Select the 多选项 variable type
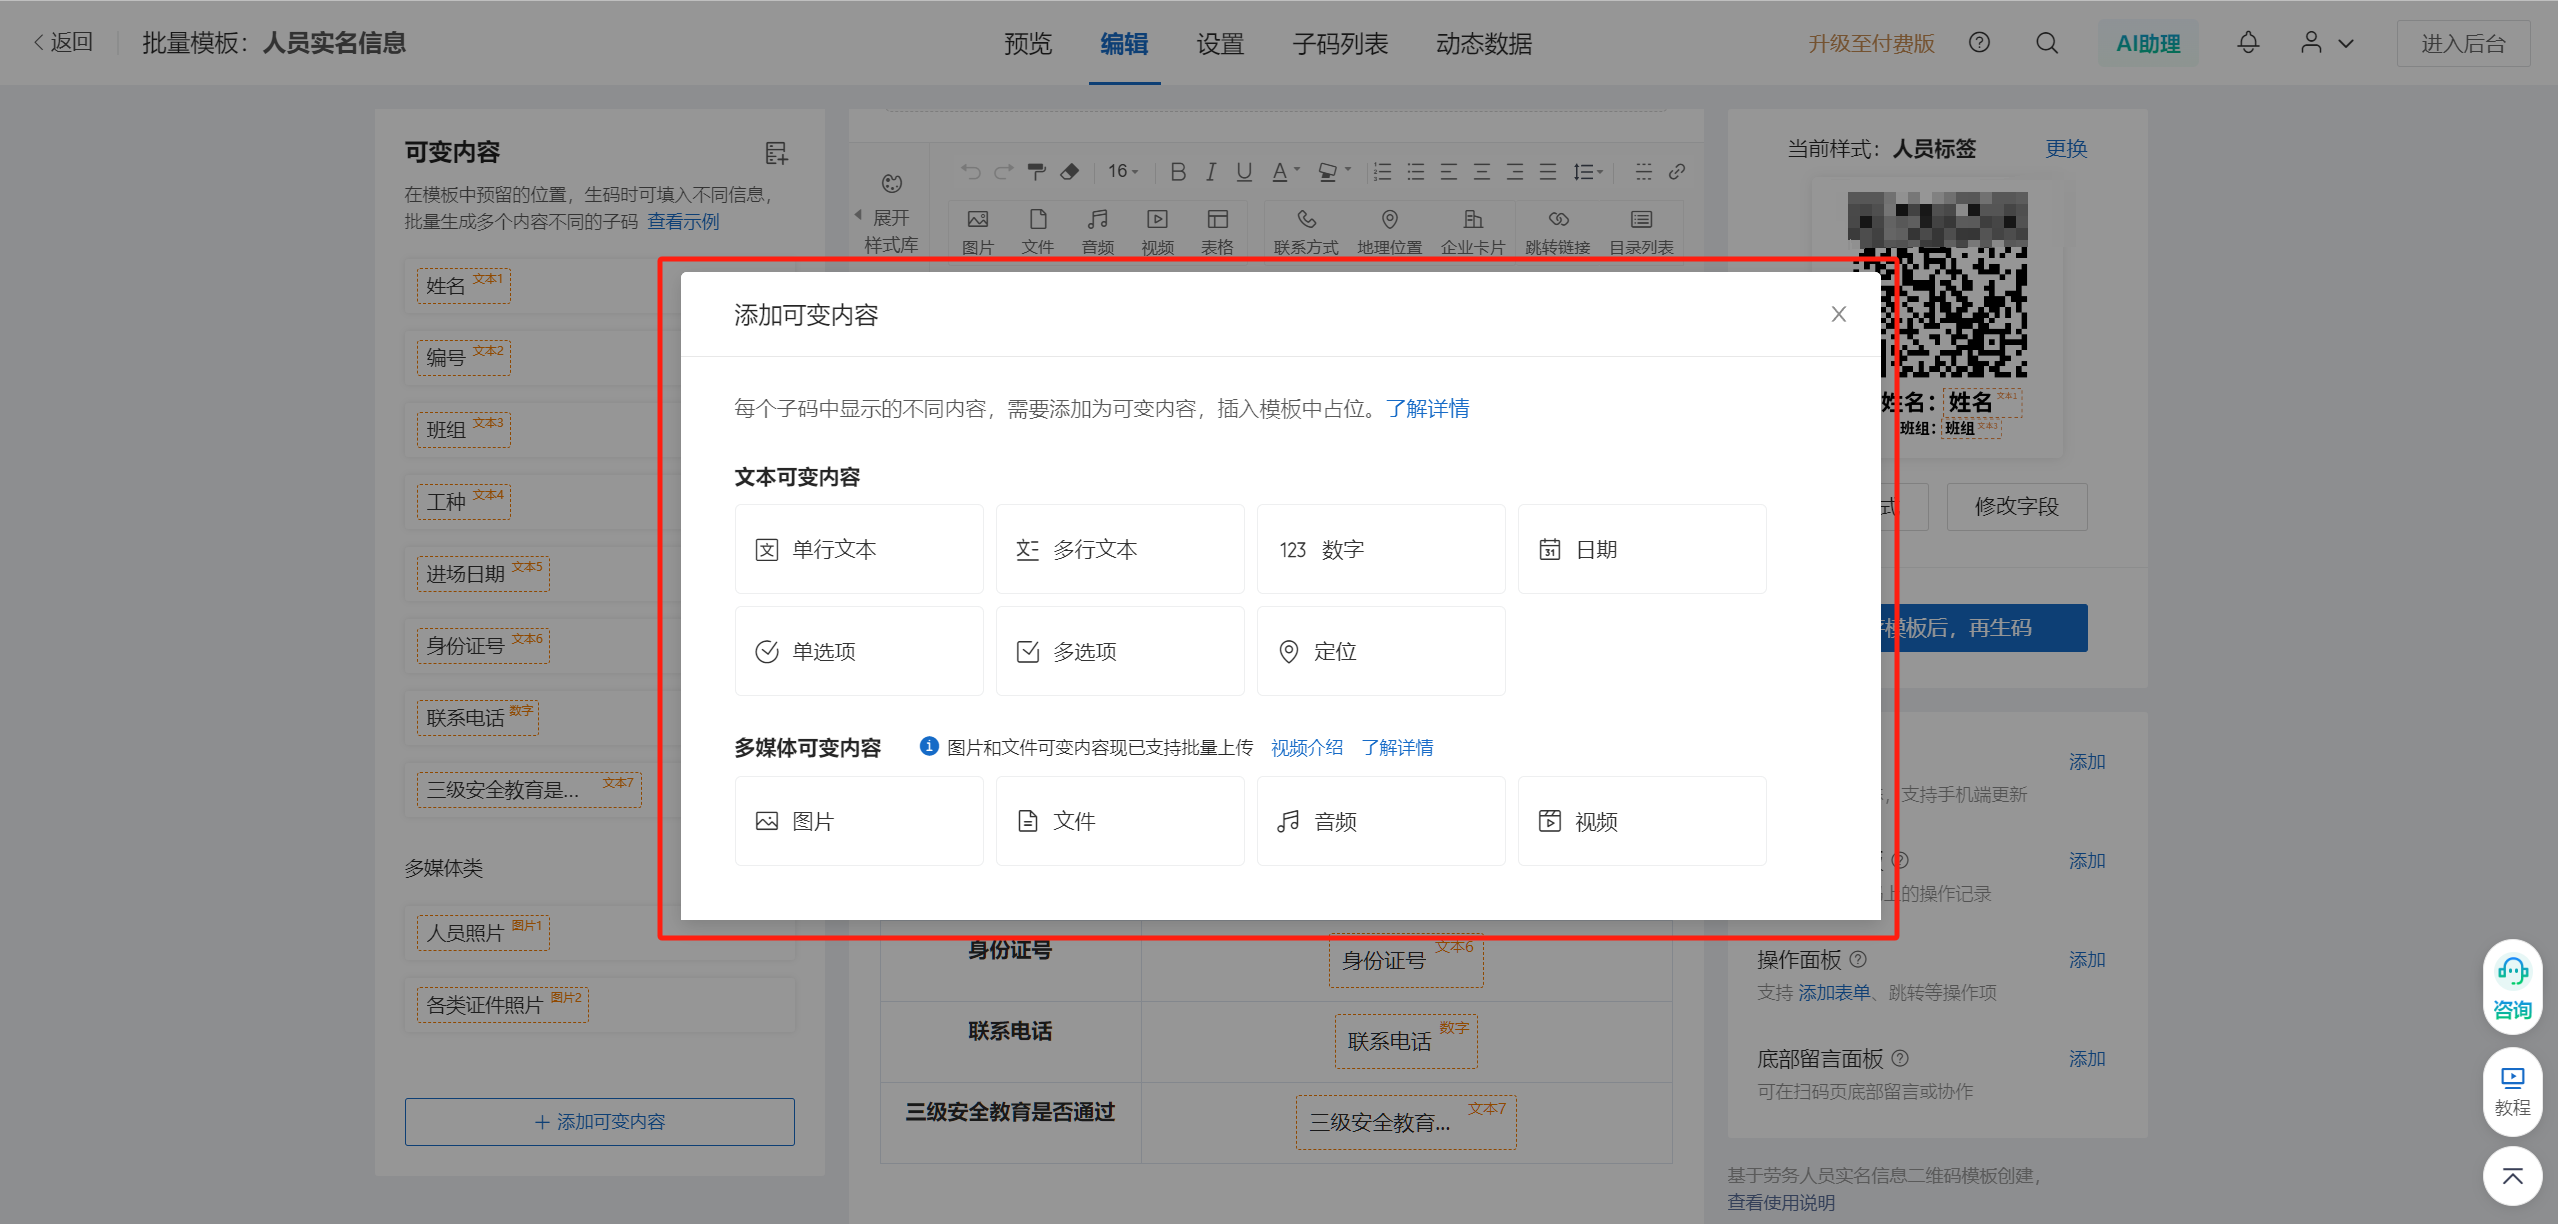This screenshot has height=1224, width=2558. (1120, 652)
